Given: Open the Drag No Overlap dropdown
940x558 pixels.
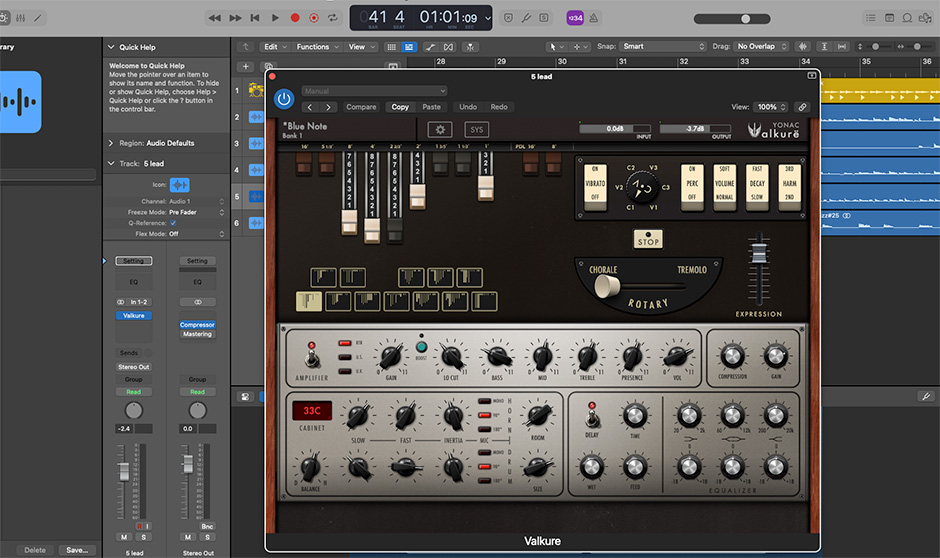Looking at the screenshot, I should [x=761, y=47].
